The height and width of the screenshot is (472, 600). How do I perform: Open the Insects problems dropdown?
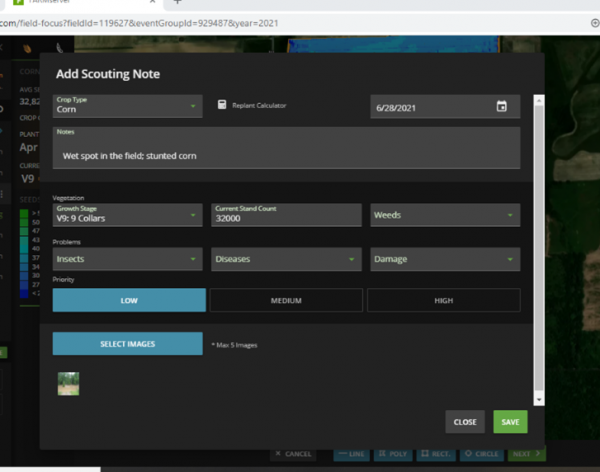coord(127,259)
